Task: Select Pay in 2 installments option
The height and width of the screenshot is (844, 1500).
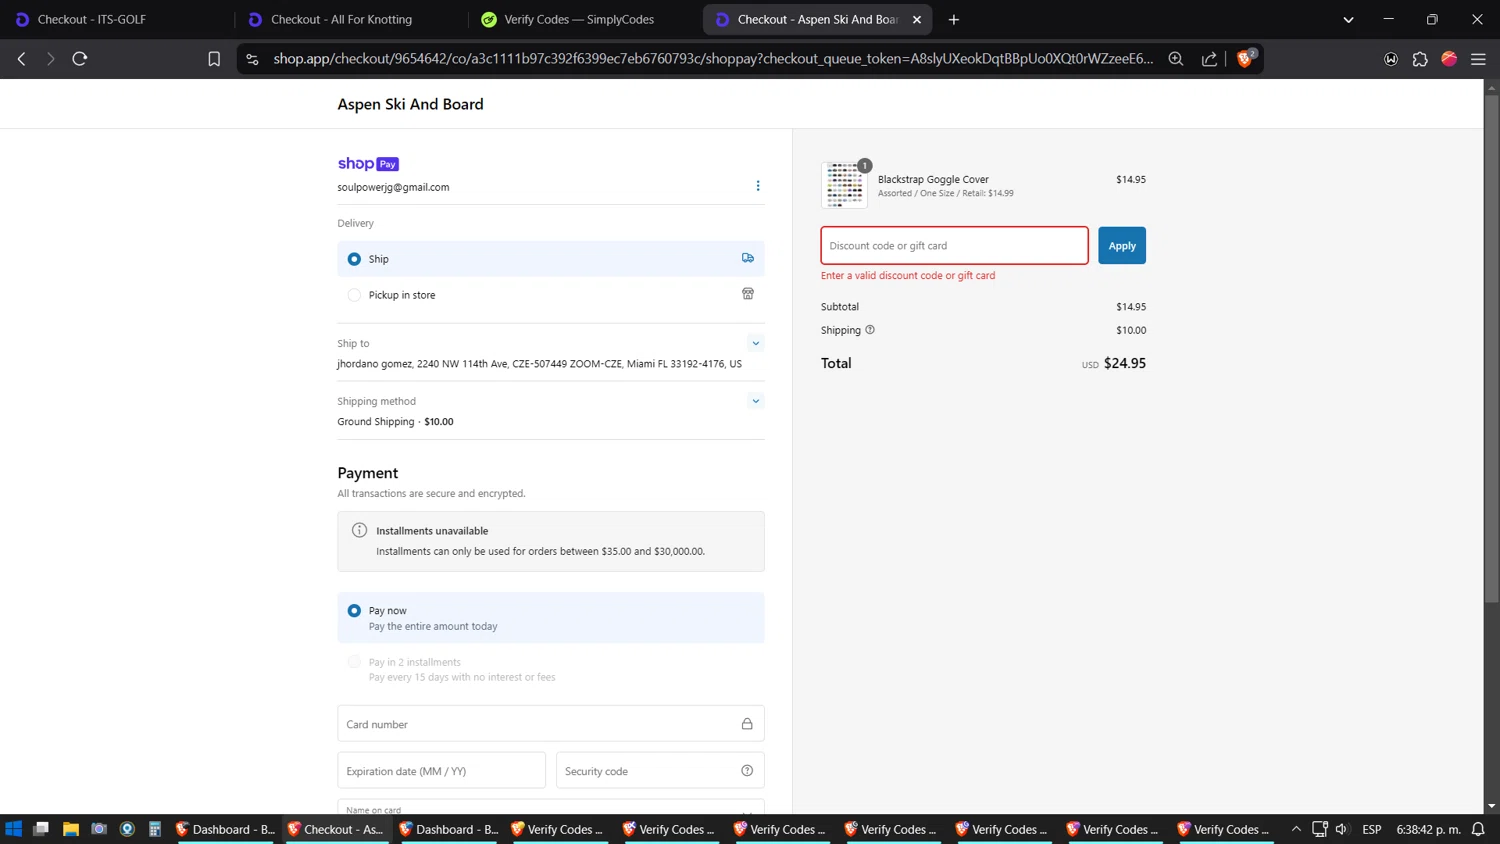Action: 354,662
